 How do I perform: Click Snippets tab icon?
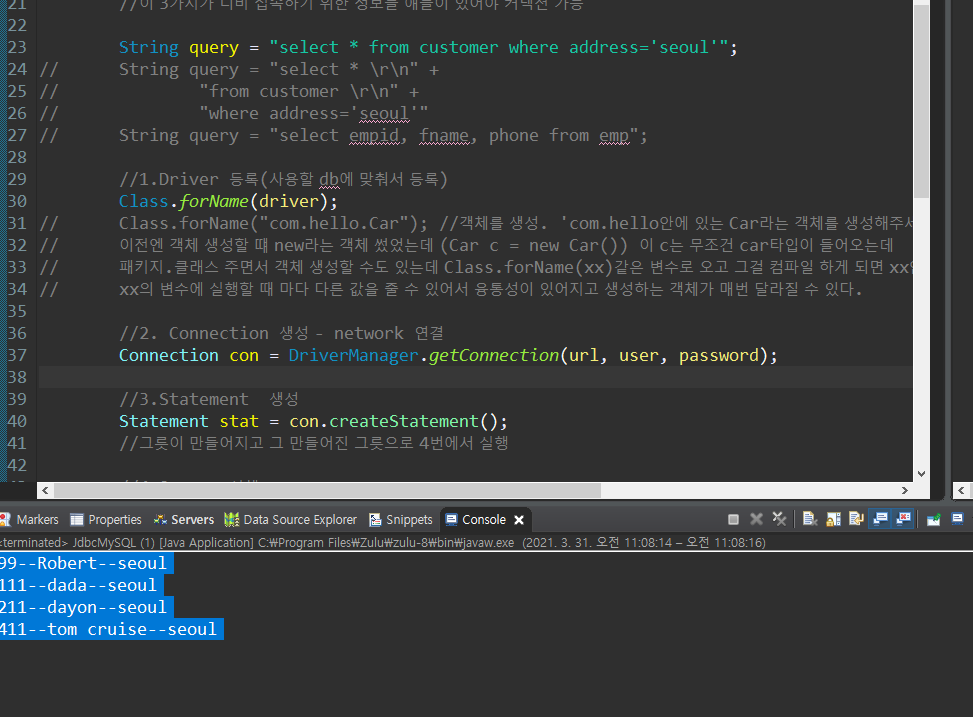point(375,520)
